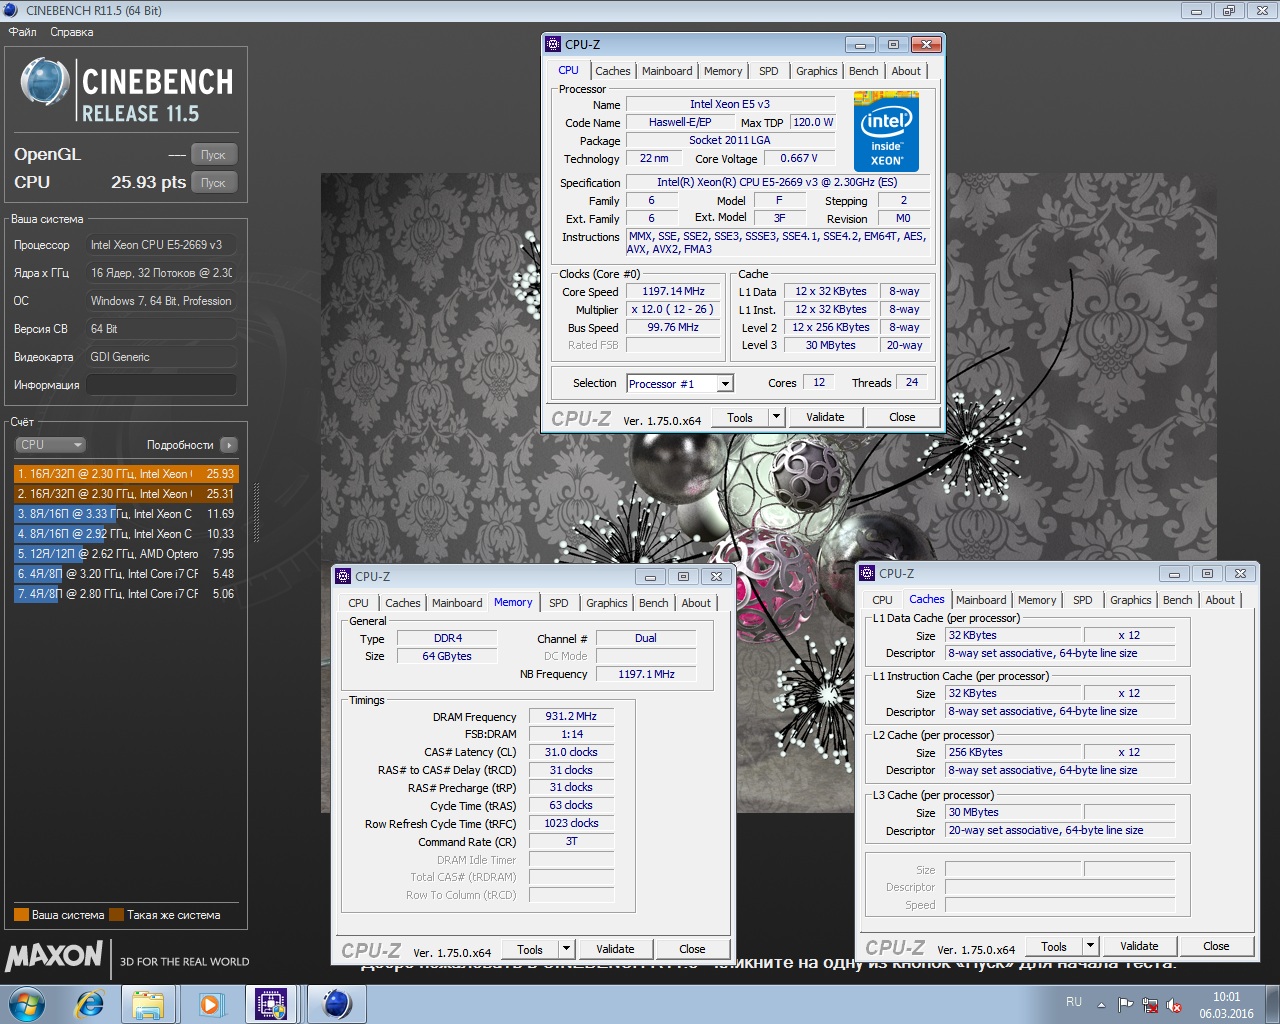1280x1024 pixels.
Task: Click Validate in top CPU-Z window
Action: (x=825, y=418)
